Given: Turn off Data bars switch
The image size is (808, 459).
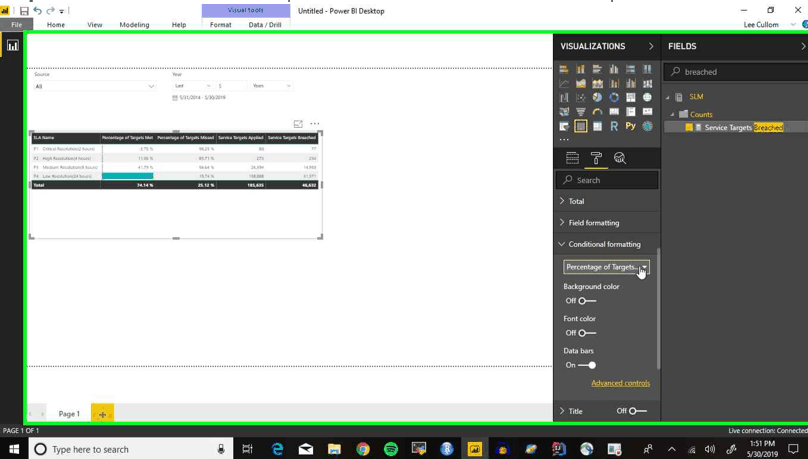Looking at the screenshot, I should tap(587, 365).
